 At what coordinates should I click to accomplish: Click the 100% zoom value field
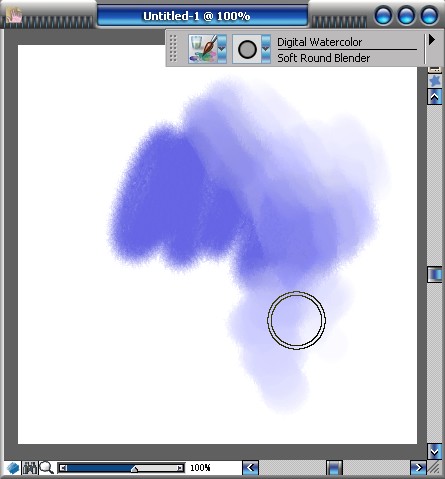coord(200,468)
